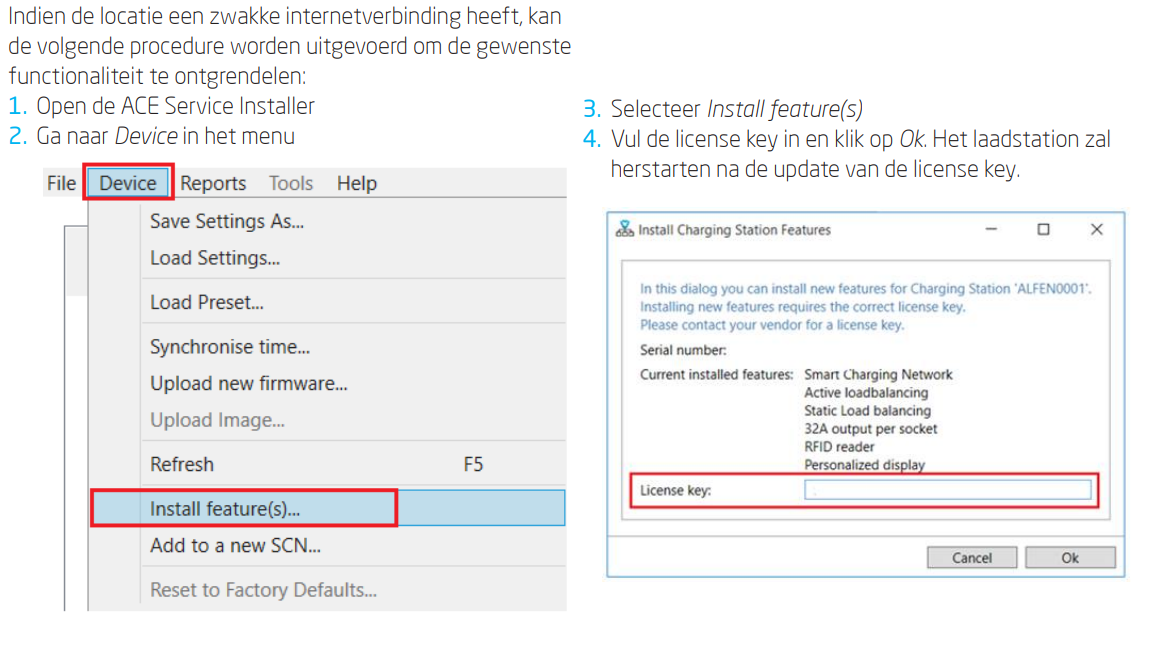Screen dimensions: 1169x662
Task: Open the Reports menu
Action: 213,184
